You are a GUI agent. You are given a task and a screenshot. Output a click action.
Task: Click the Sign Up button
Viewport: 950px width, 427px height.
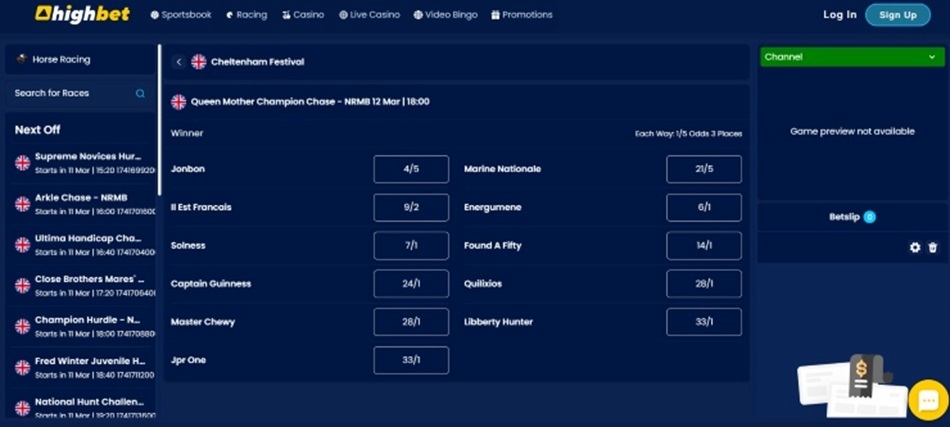point(898,15)
